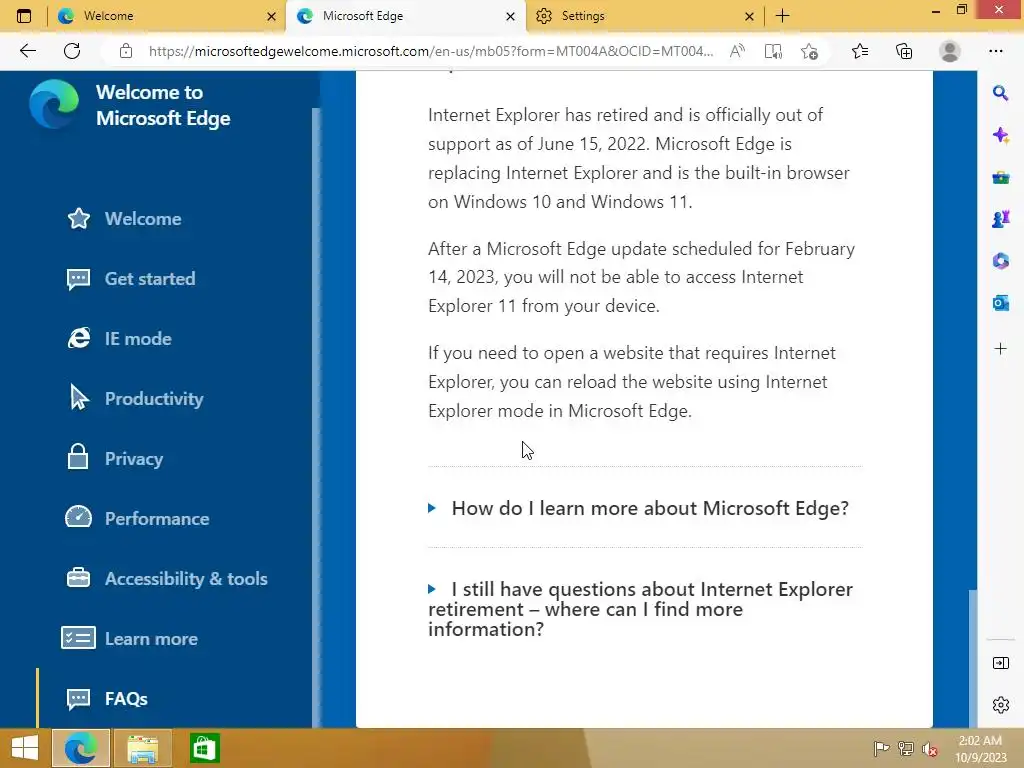The height and width of the screenshot is (768, 1024).
Task: Switch to the Welcome tab
Action: tap(165, 16)
